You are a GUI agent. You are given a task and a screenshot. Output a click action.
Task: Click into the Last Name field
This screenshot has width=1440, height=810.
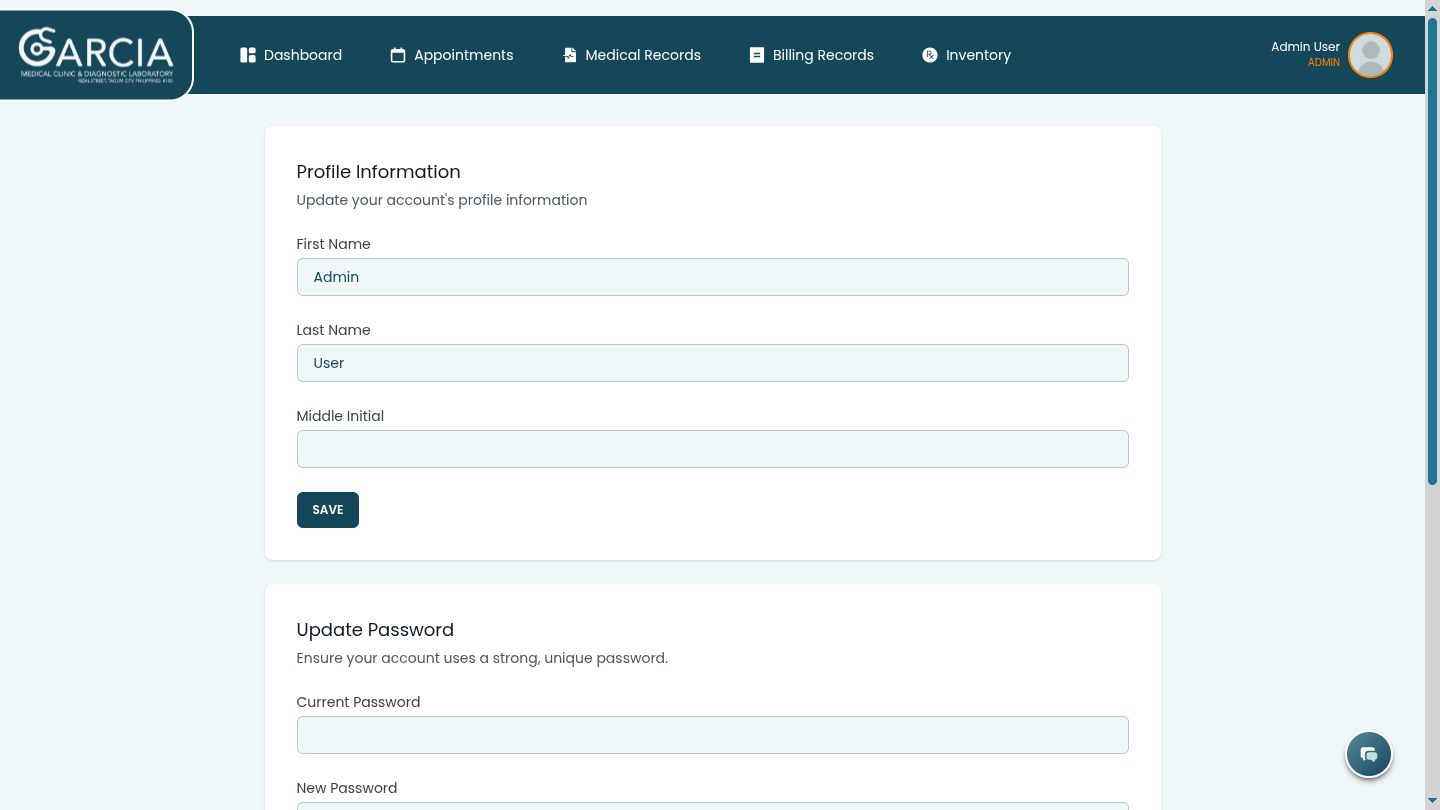point(712,363)
